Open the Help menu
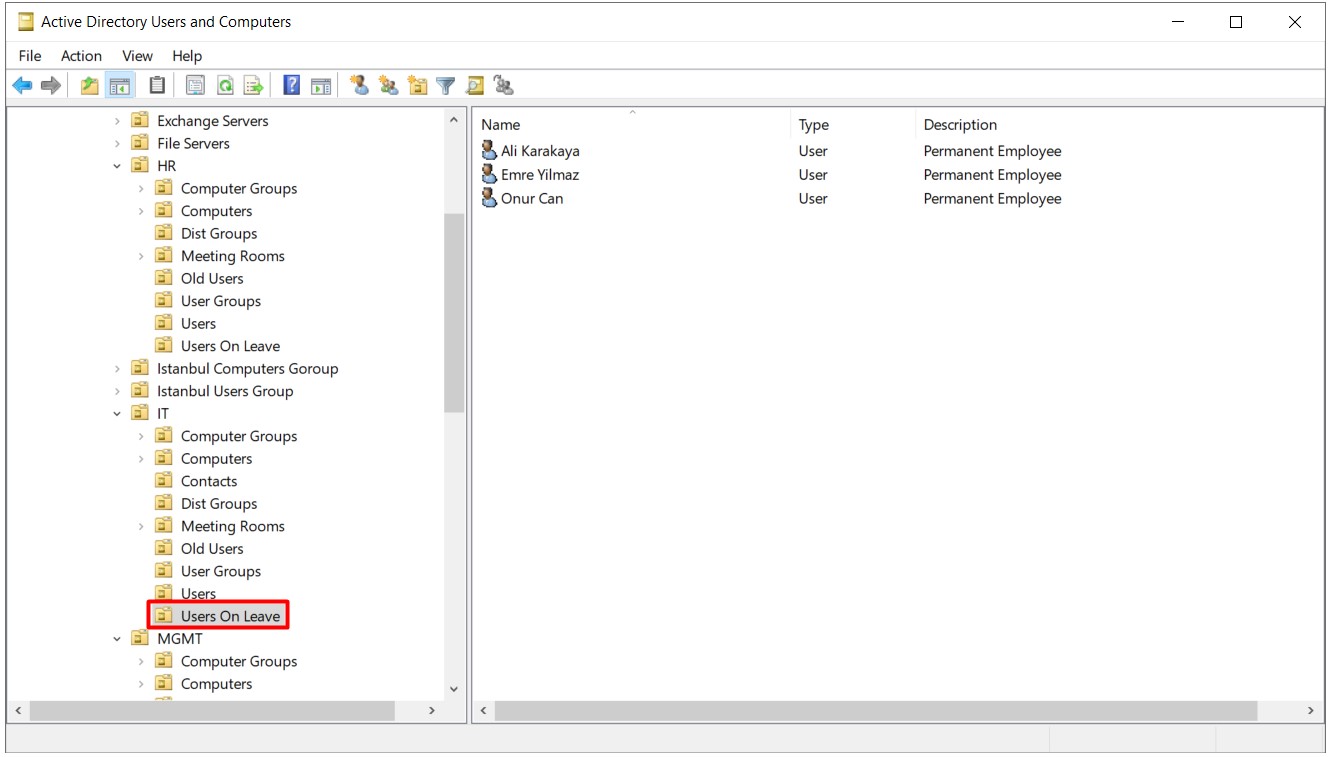Screen dimensions: 1329x757 [187, 56]
